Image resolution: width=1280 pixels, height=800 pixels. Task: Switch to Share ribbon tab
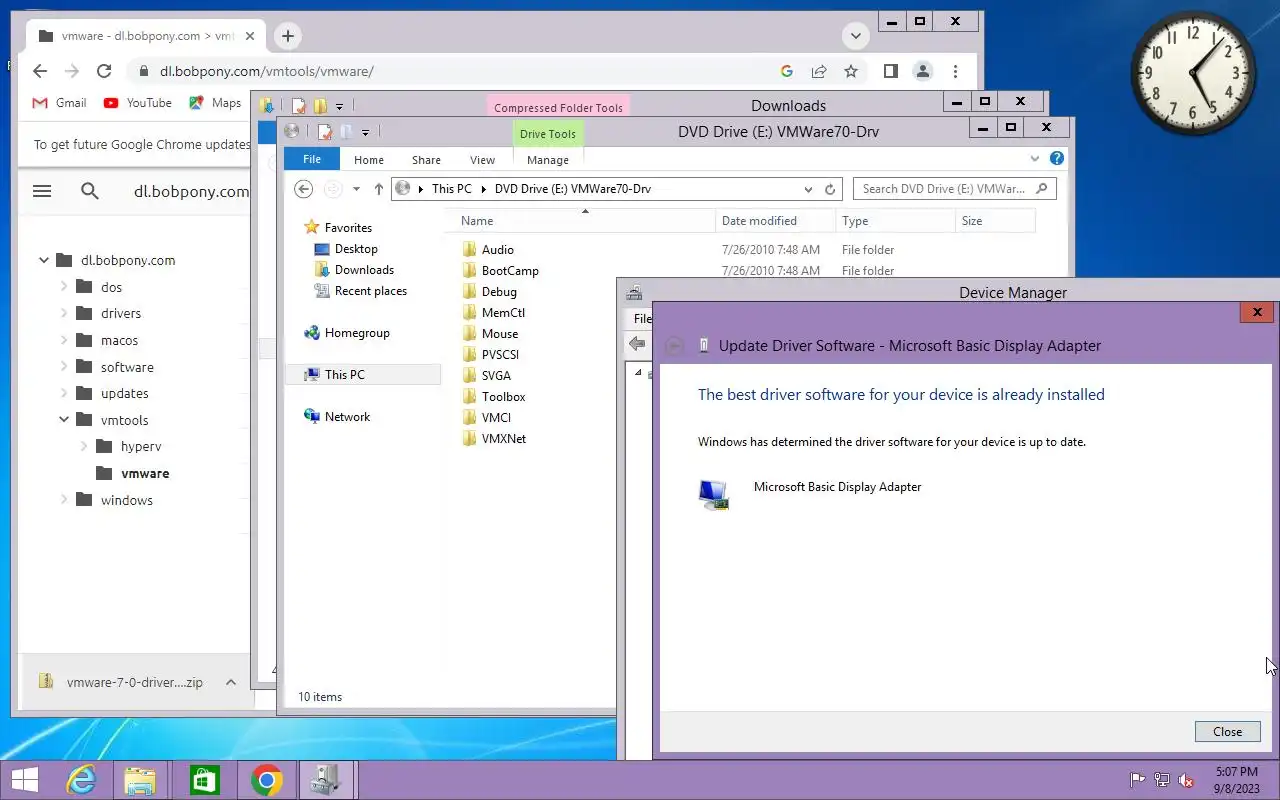[x=426, y=160]
